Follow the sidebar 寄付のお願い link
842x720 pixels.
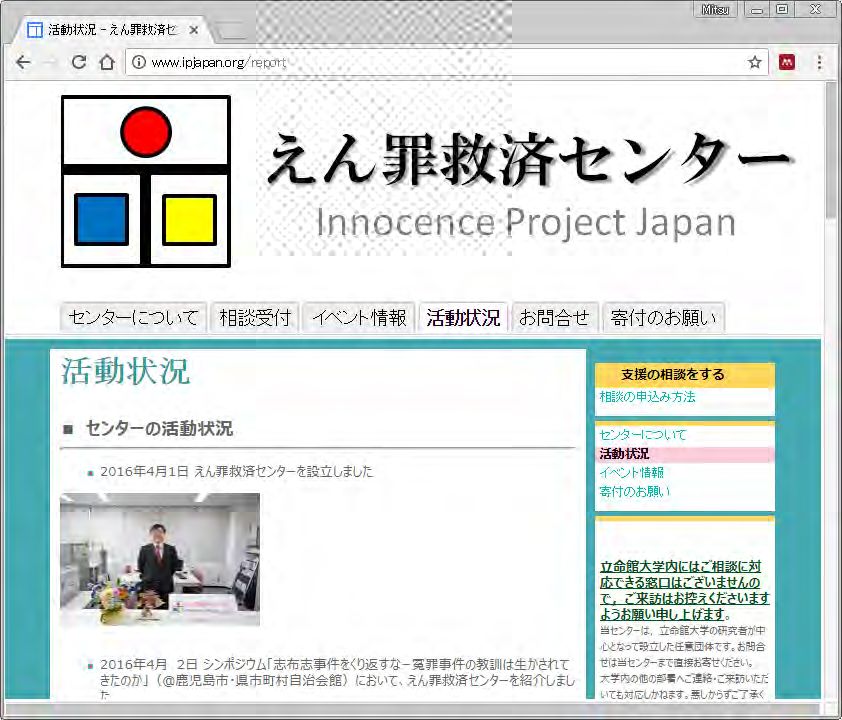[x=635, y=491]
